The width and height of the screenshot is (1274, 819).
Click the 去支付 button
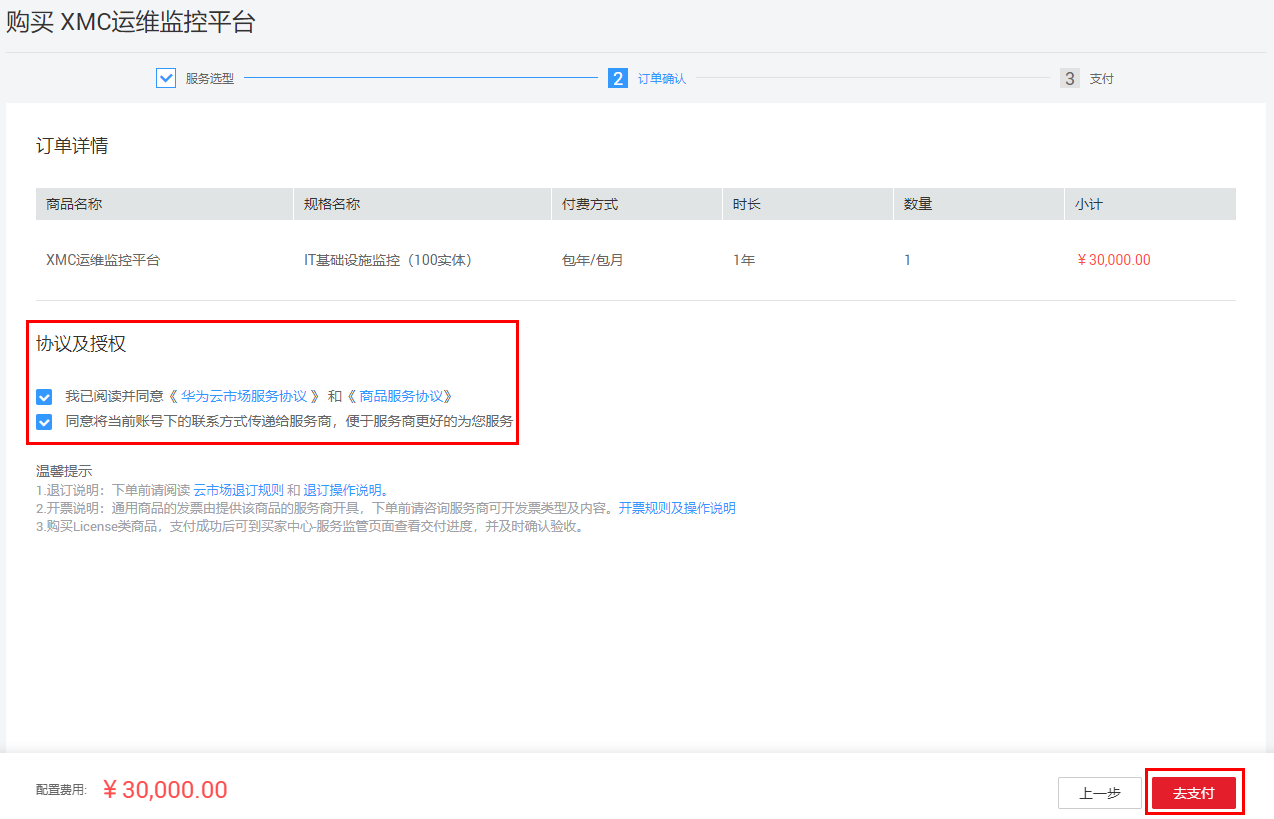pos(1194,793)
